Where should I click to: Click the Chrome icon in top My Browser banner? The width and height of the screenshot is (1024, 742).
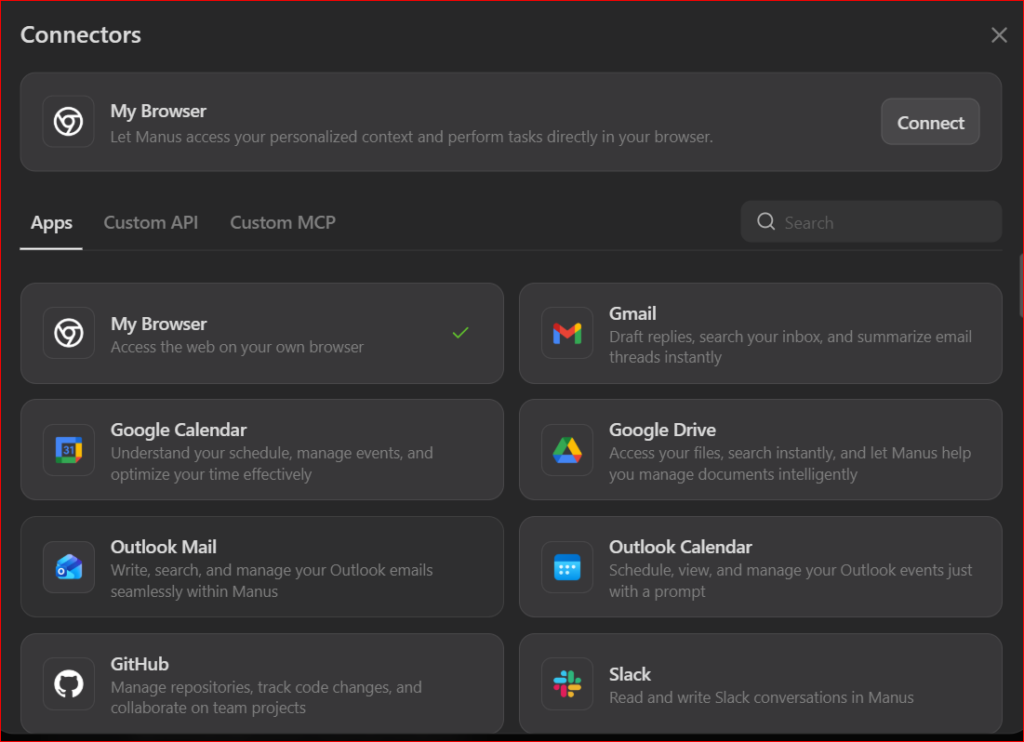(68, 122)
